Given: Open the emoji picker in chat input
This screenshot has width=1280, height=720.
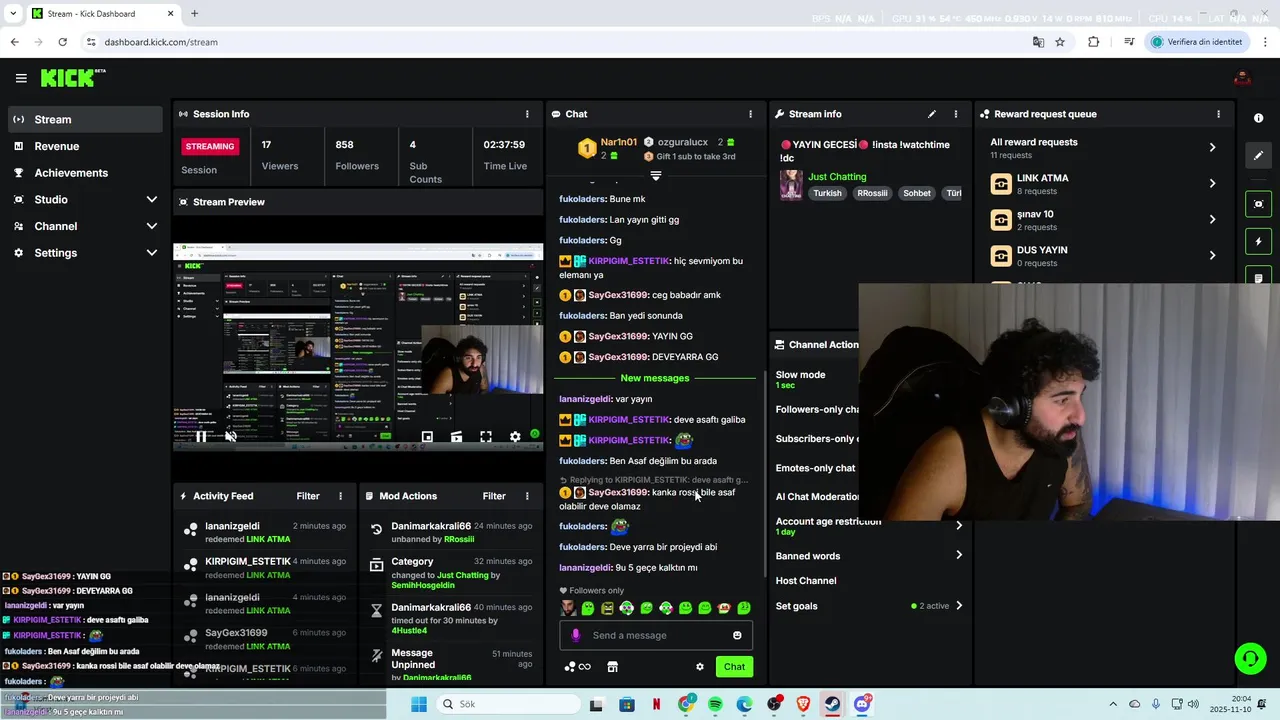Looking at the screenshot, I should (x=737, y=635).
